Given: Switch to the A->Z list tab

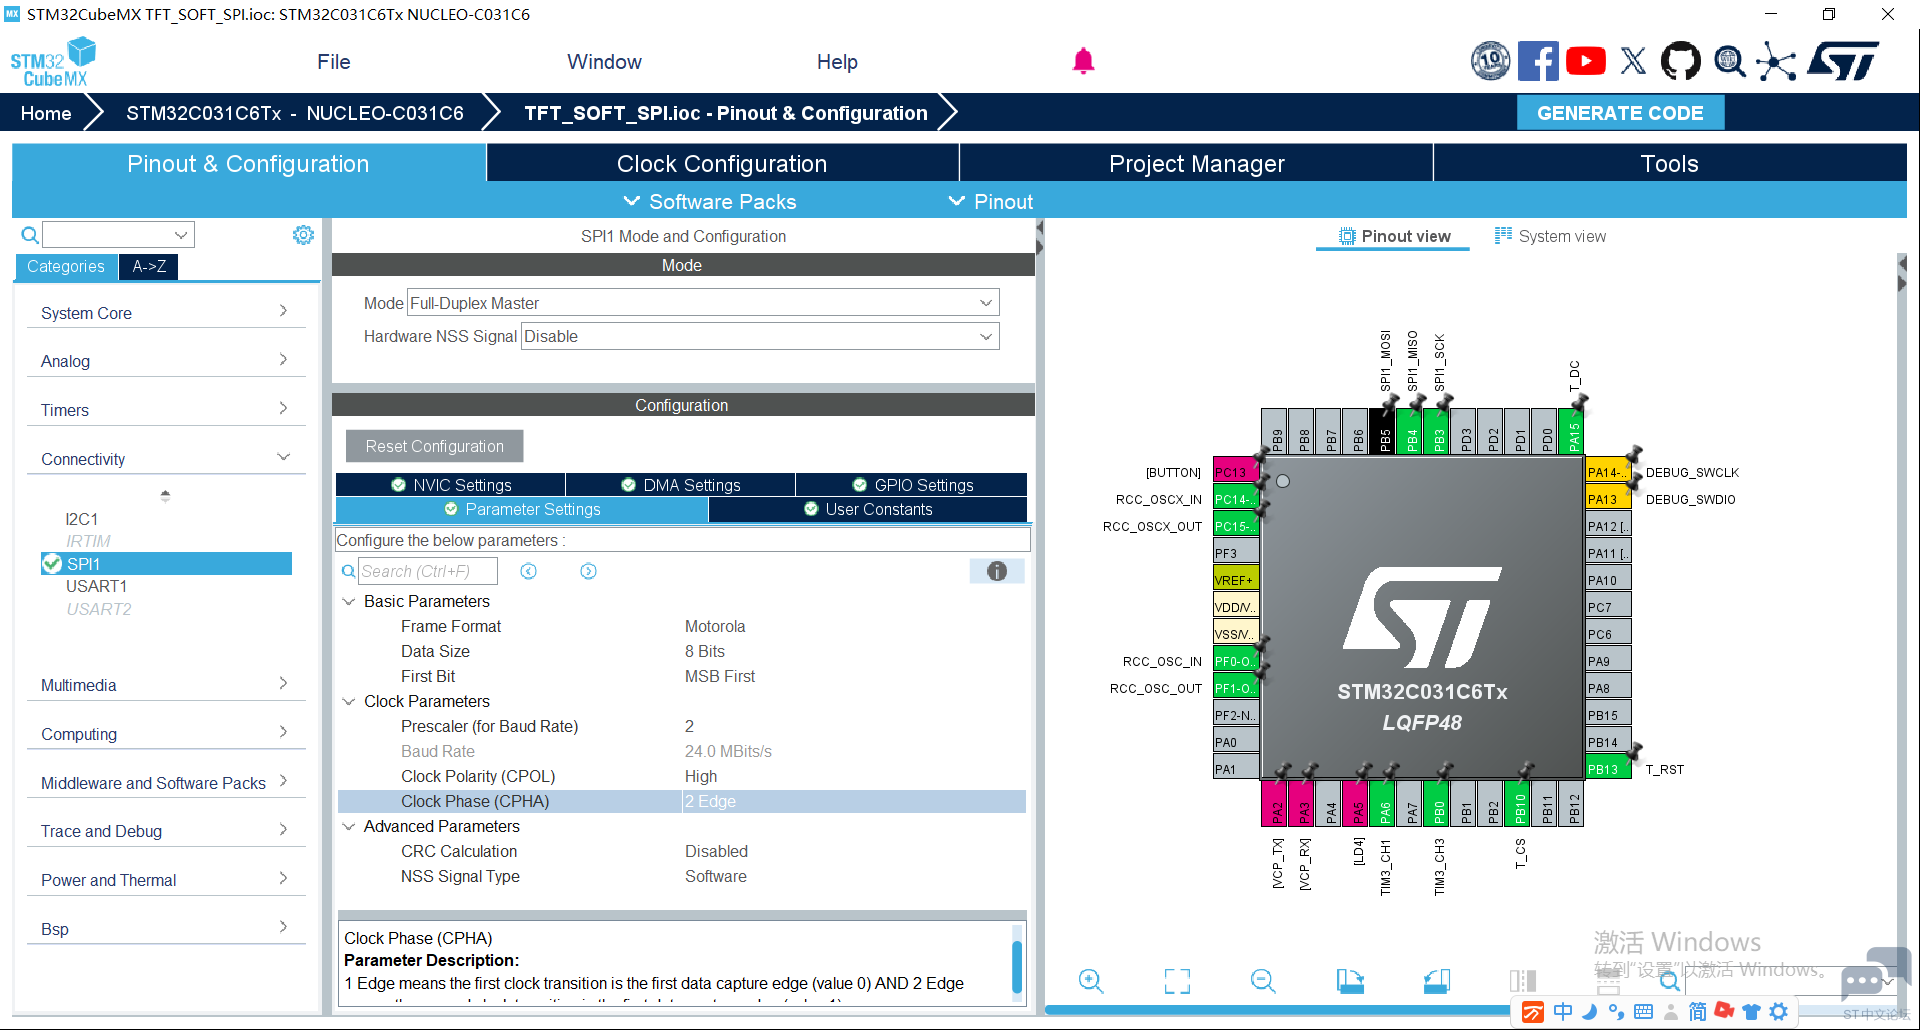Looking at the screenshot, I should [x=149, y=266].
